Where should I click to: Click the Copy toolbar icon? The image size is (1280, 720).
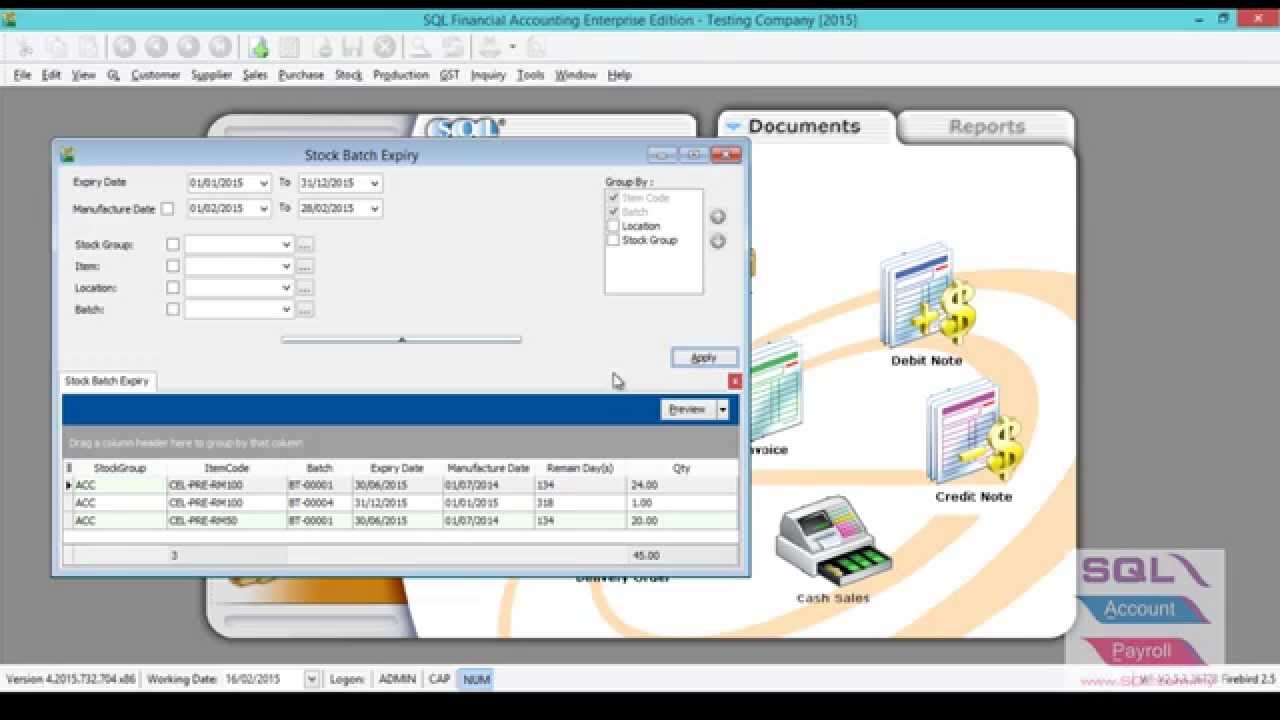(56, 47)
